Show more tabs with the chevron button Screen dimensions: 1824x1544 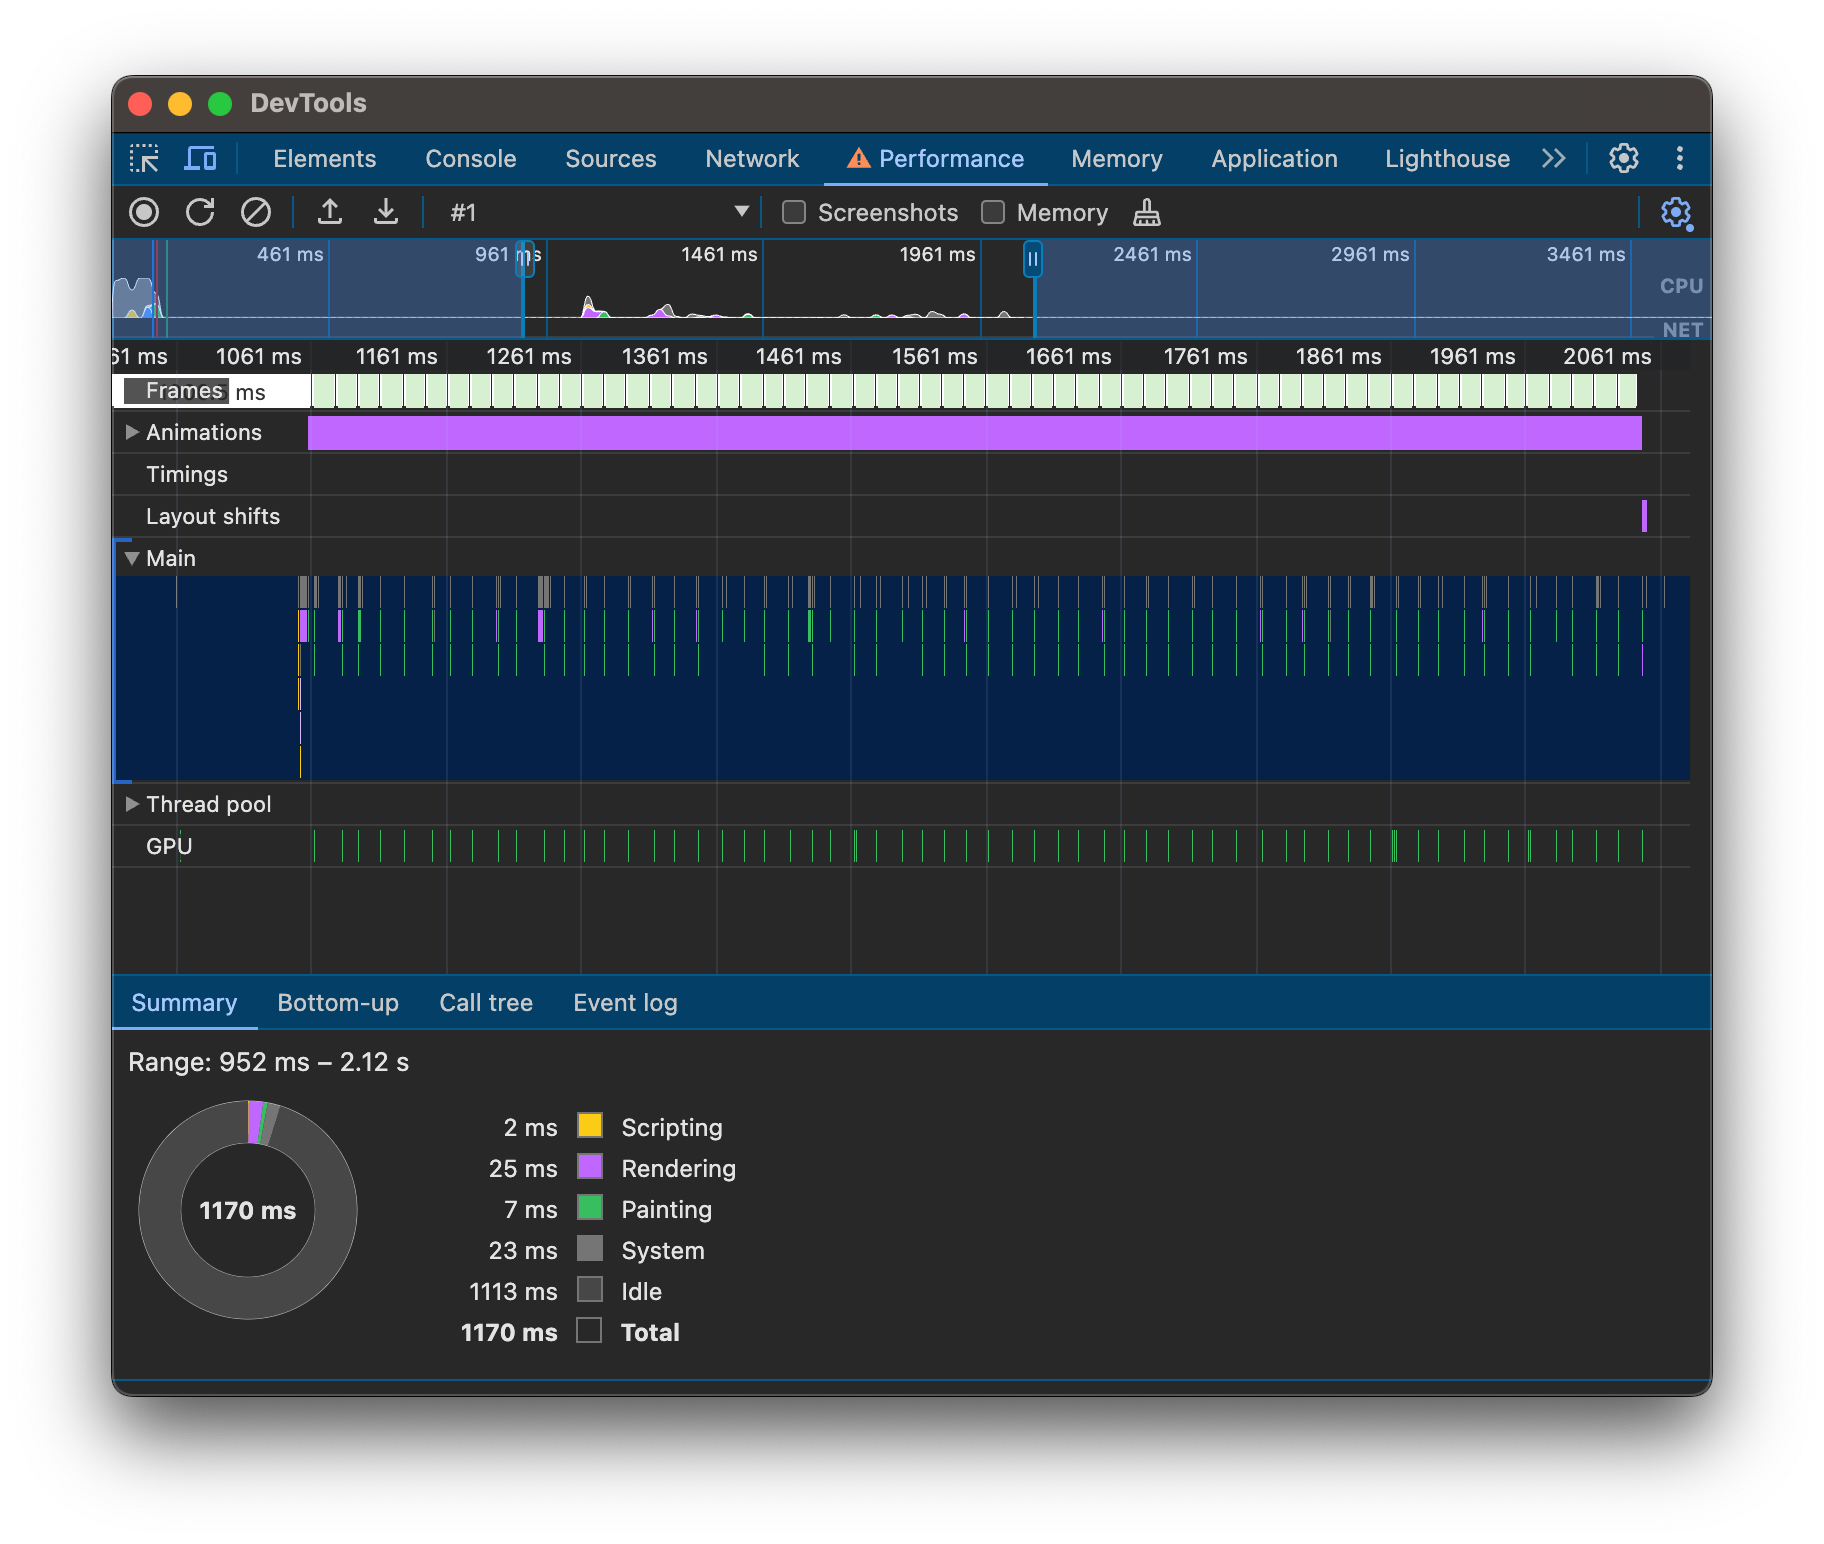point(1553,159)
